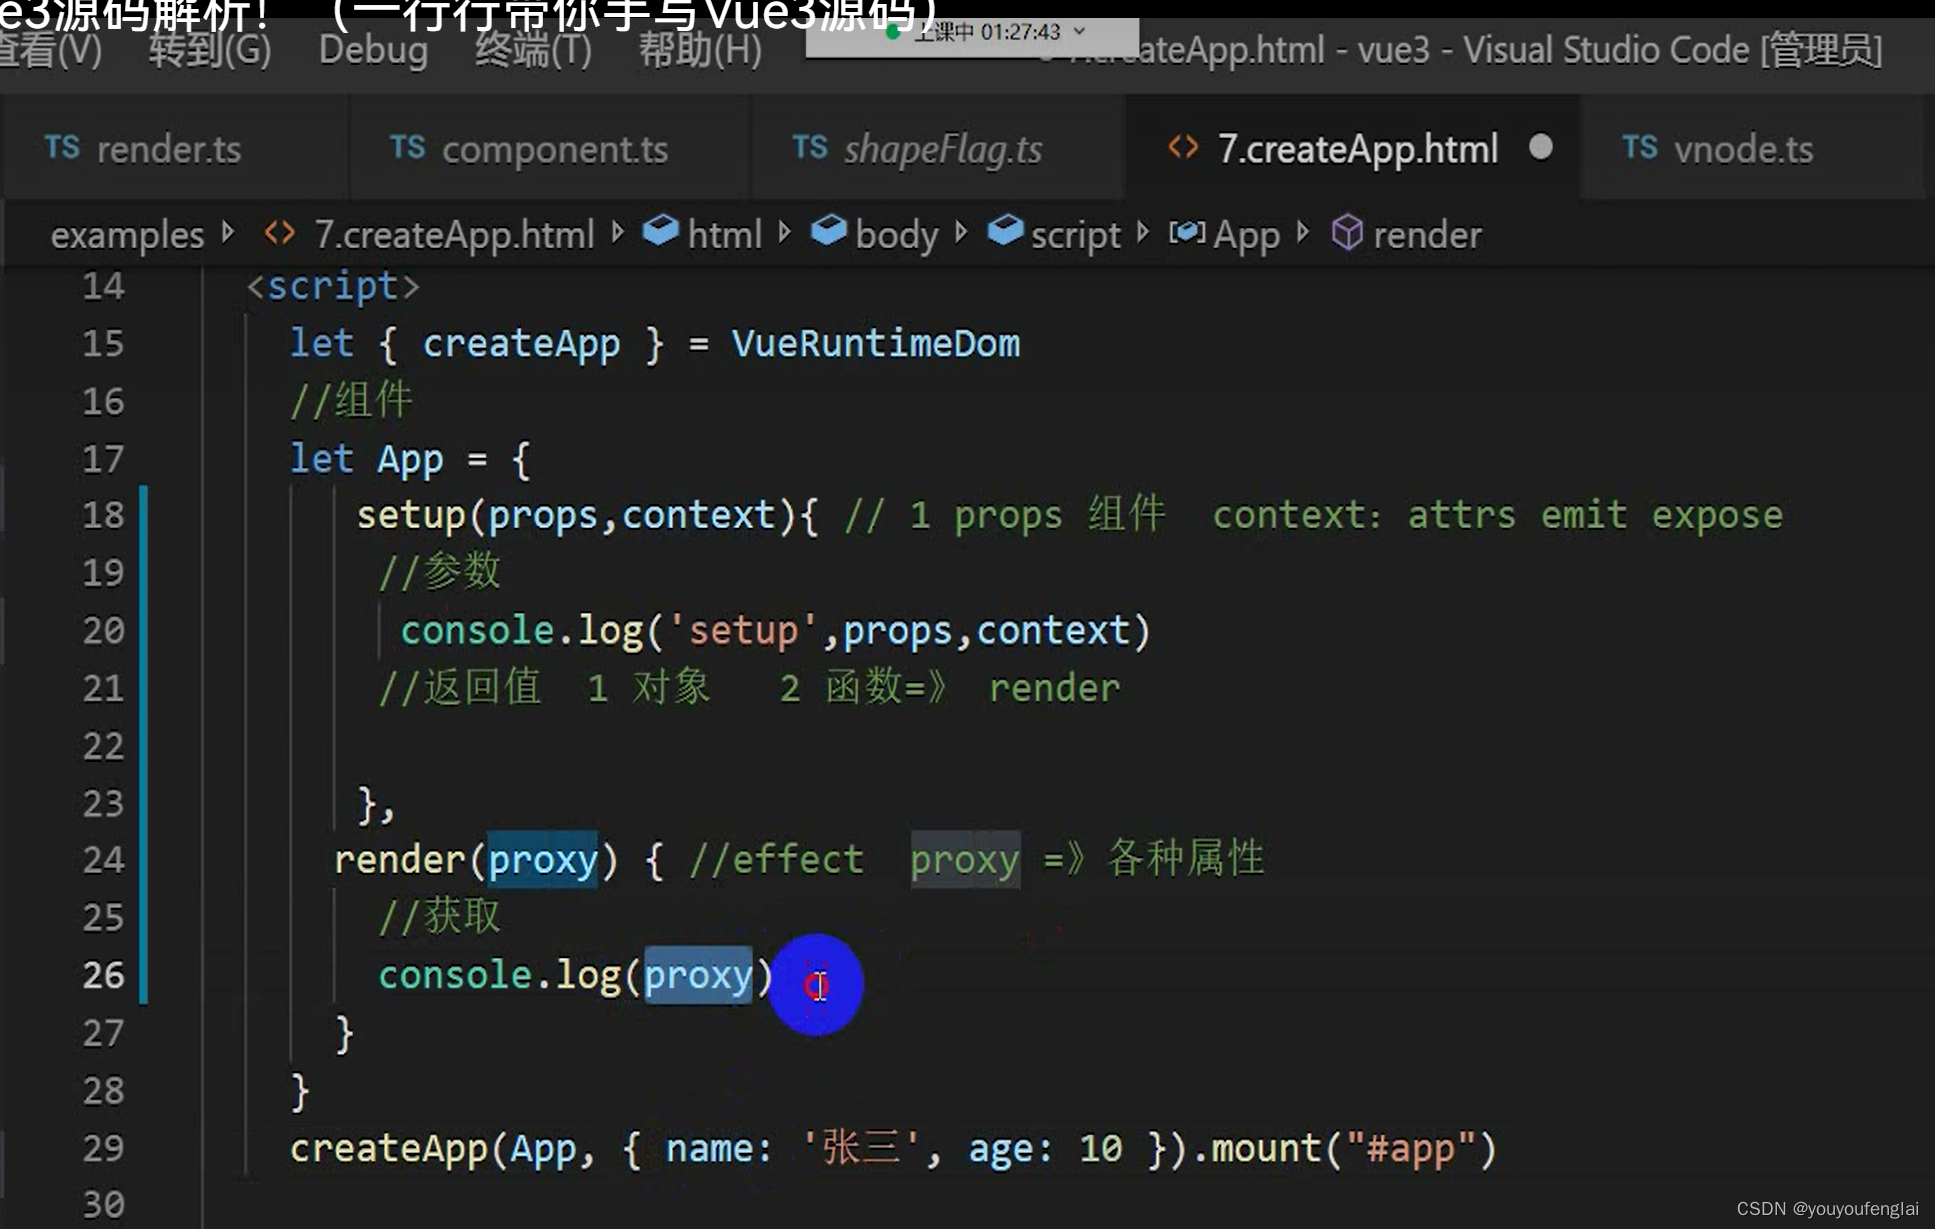1935x1229 pixels.
Task: Click the //获取 comment on line 25
Action: [439, 917]
